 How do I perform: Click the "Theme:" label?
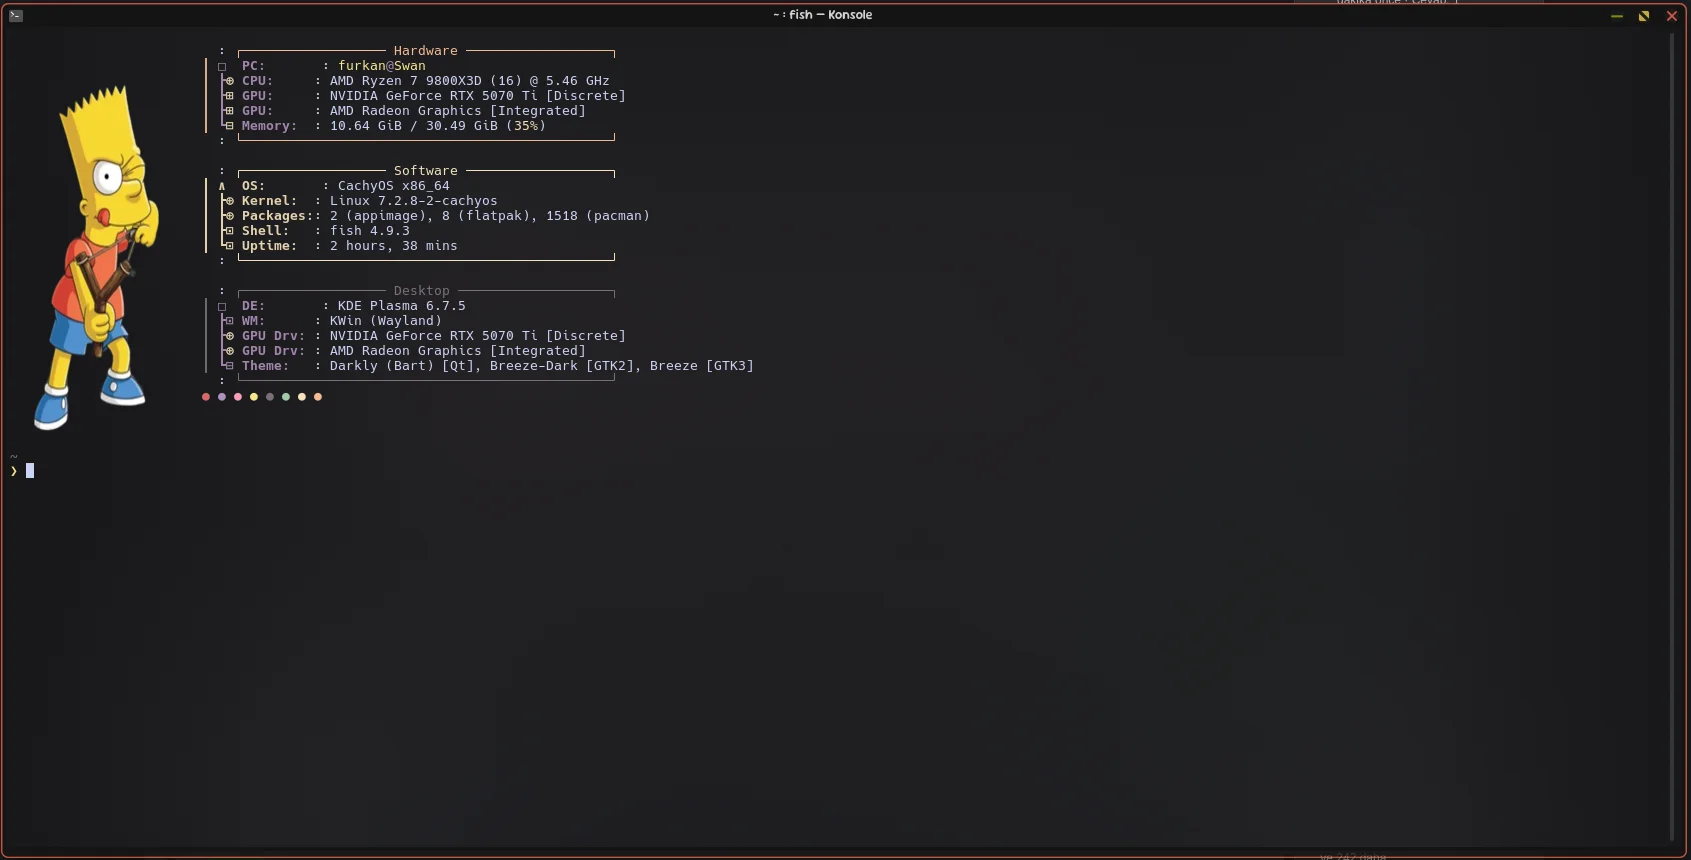tap(266, 366)
